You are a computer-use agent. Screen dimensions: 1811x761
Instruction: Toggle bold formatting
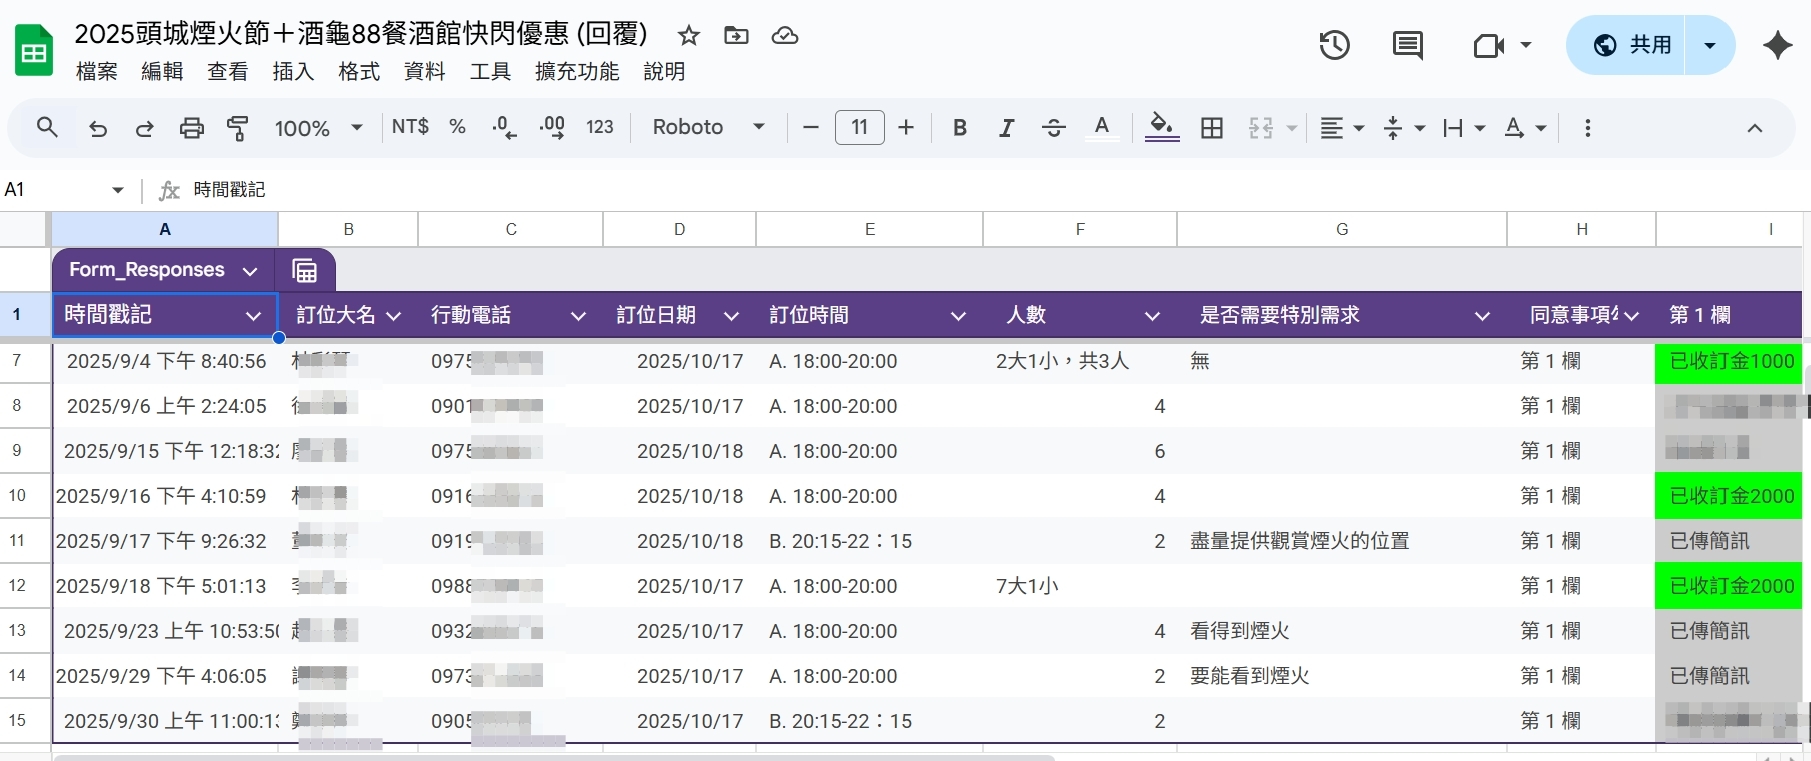960,127
